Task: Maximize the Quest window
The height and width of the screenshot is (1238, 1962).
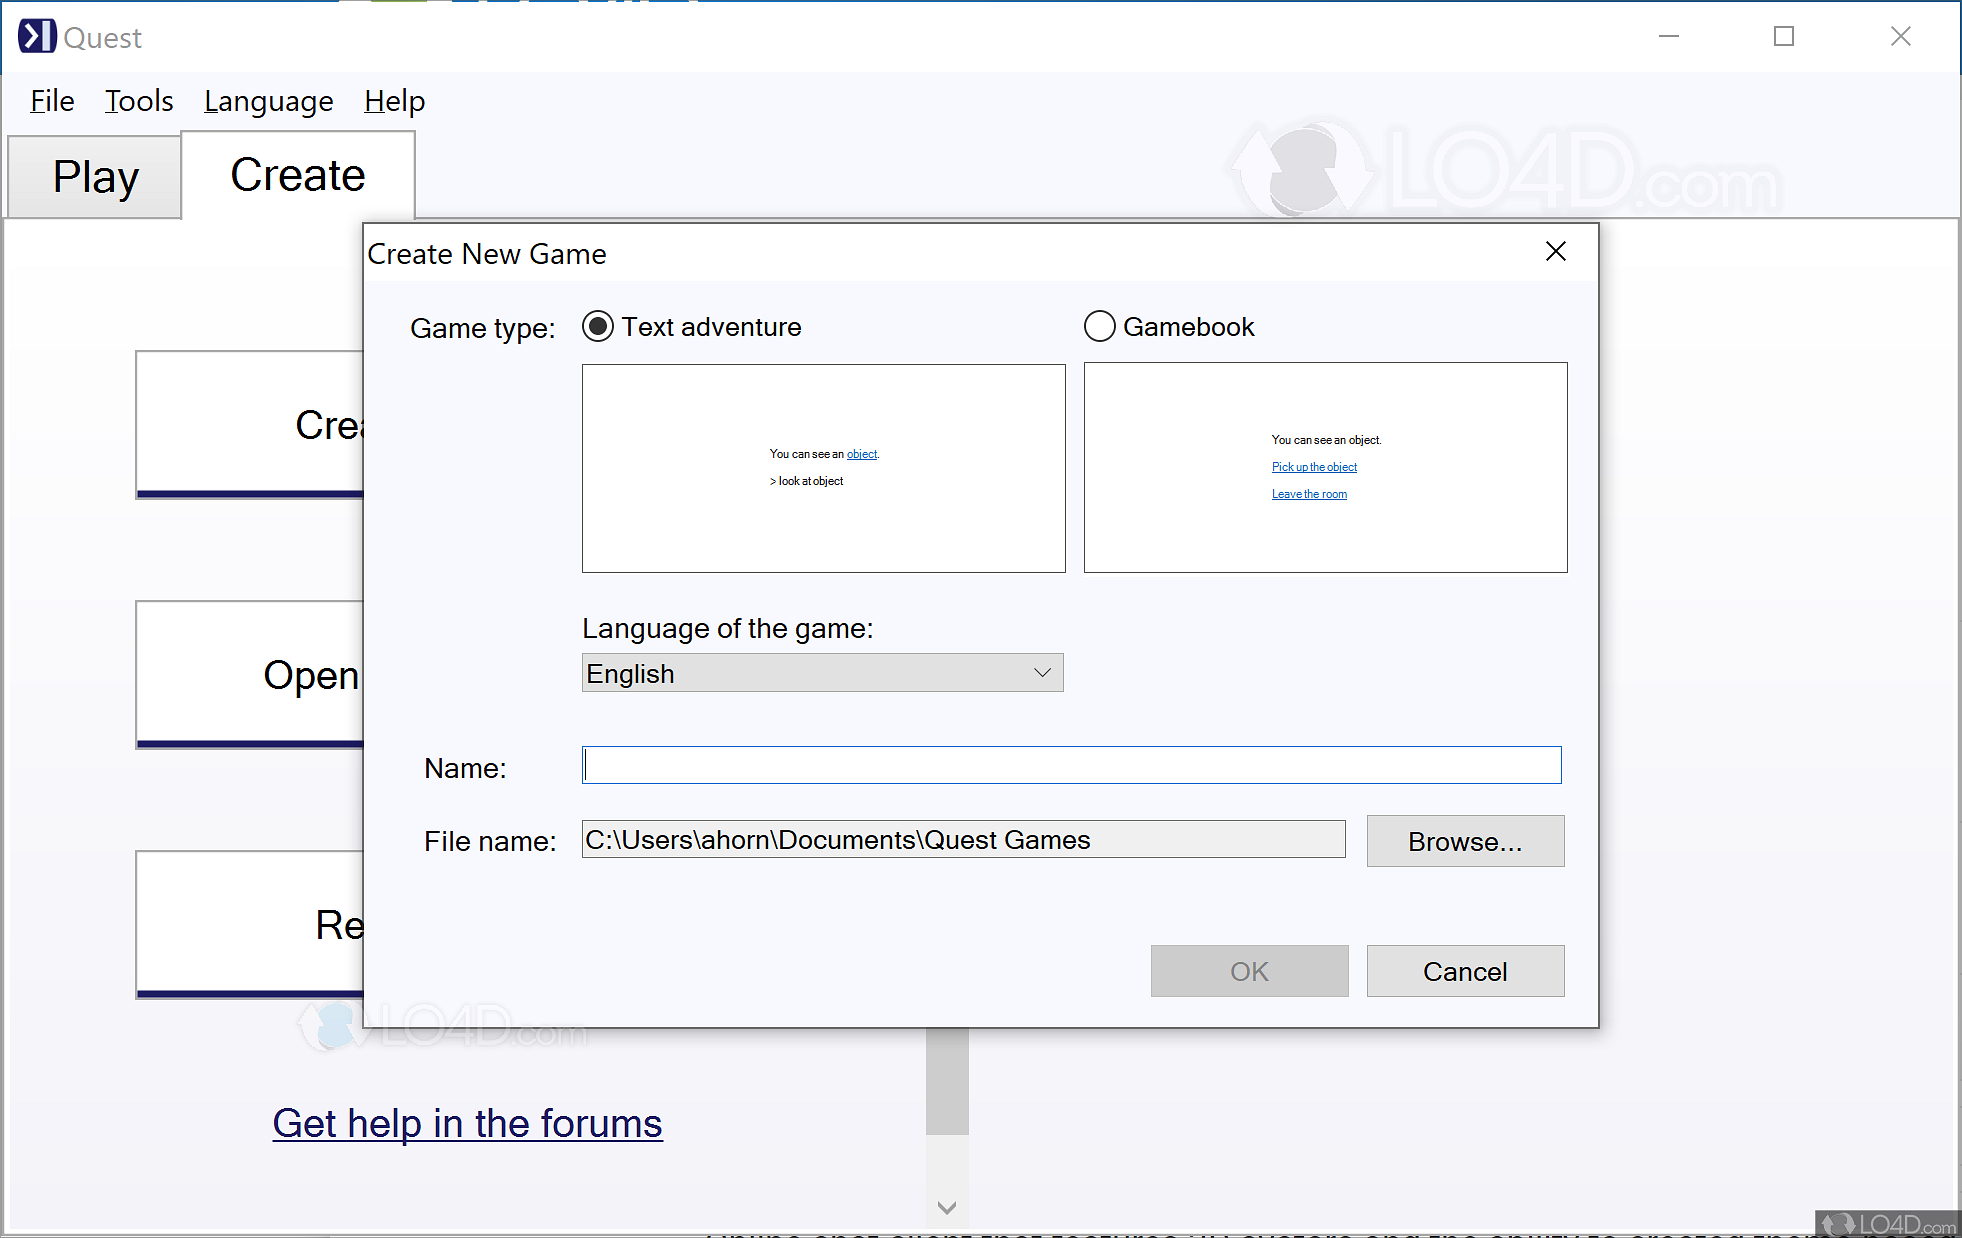Action: coord(1783,36)
